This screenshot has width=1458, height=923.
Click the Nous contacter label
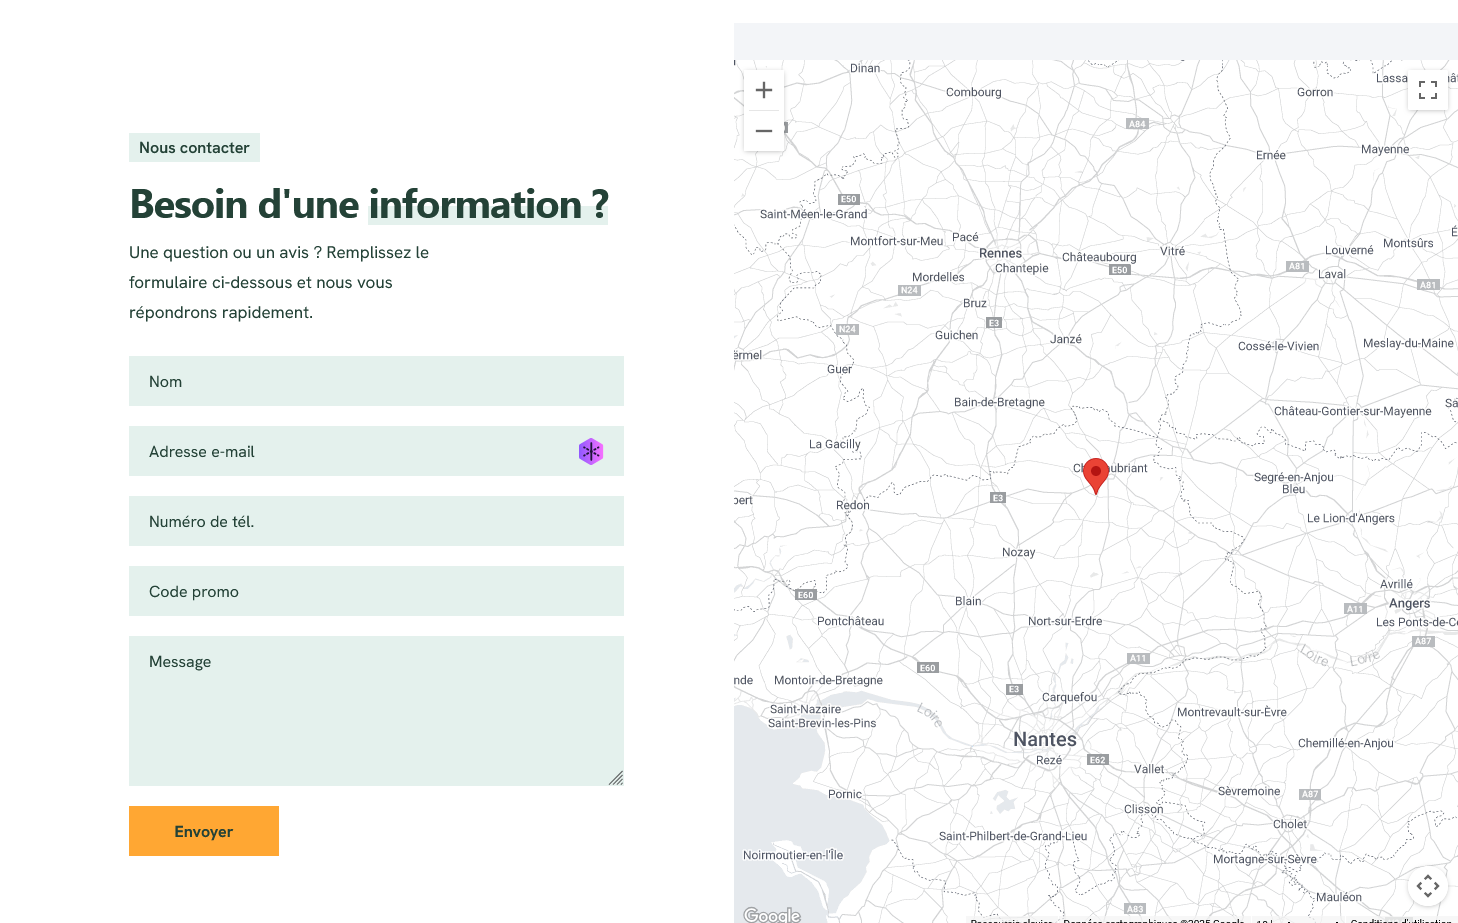point(194,148)
